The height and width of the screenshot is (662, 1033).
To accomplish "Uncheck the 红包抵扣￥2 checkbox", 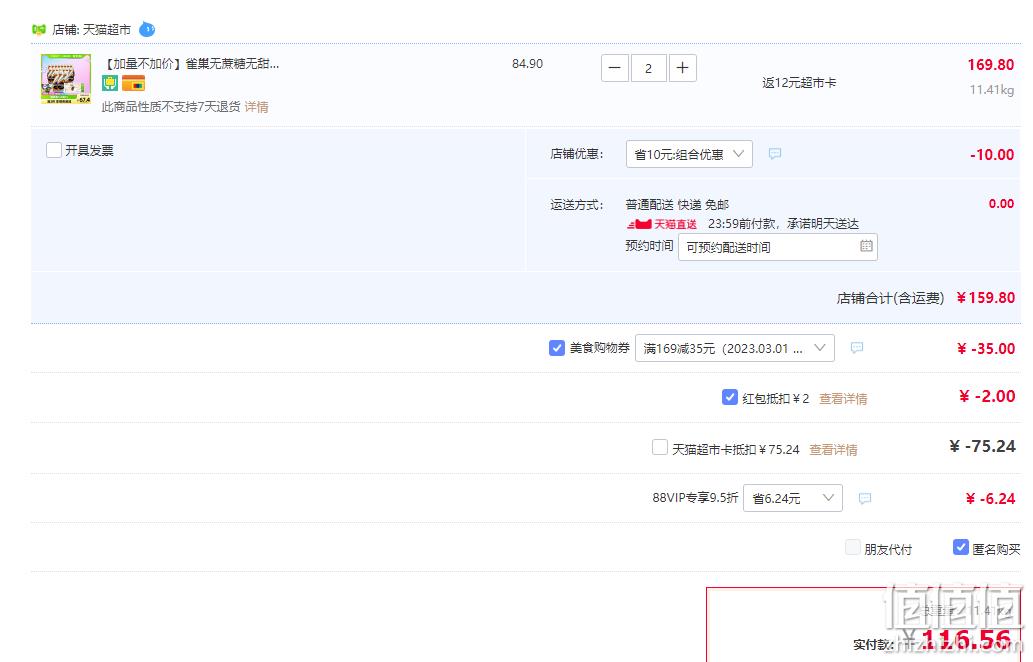I will pyautogui.click(x=729, y=397).
